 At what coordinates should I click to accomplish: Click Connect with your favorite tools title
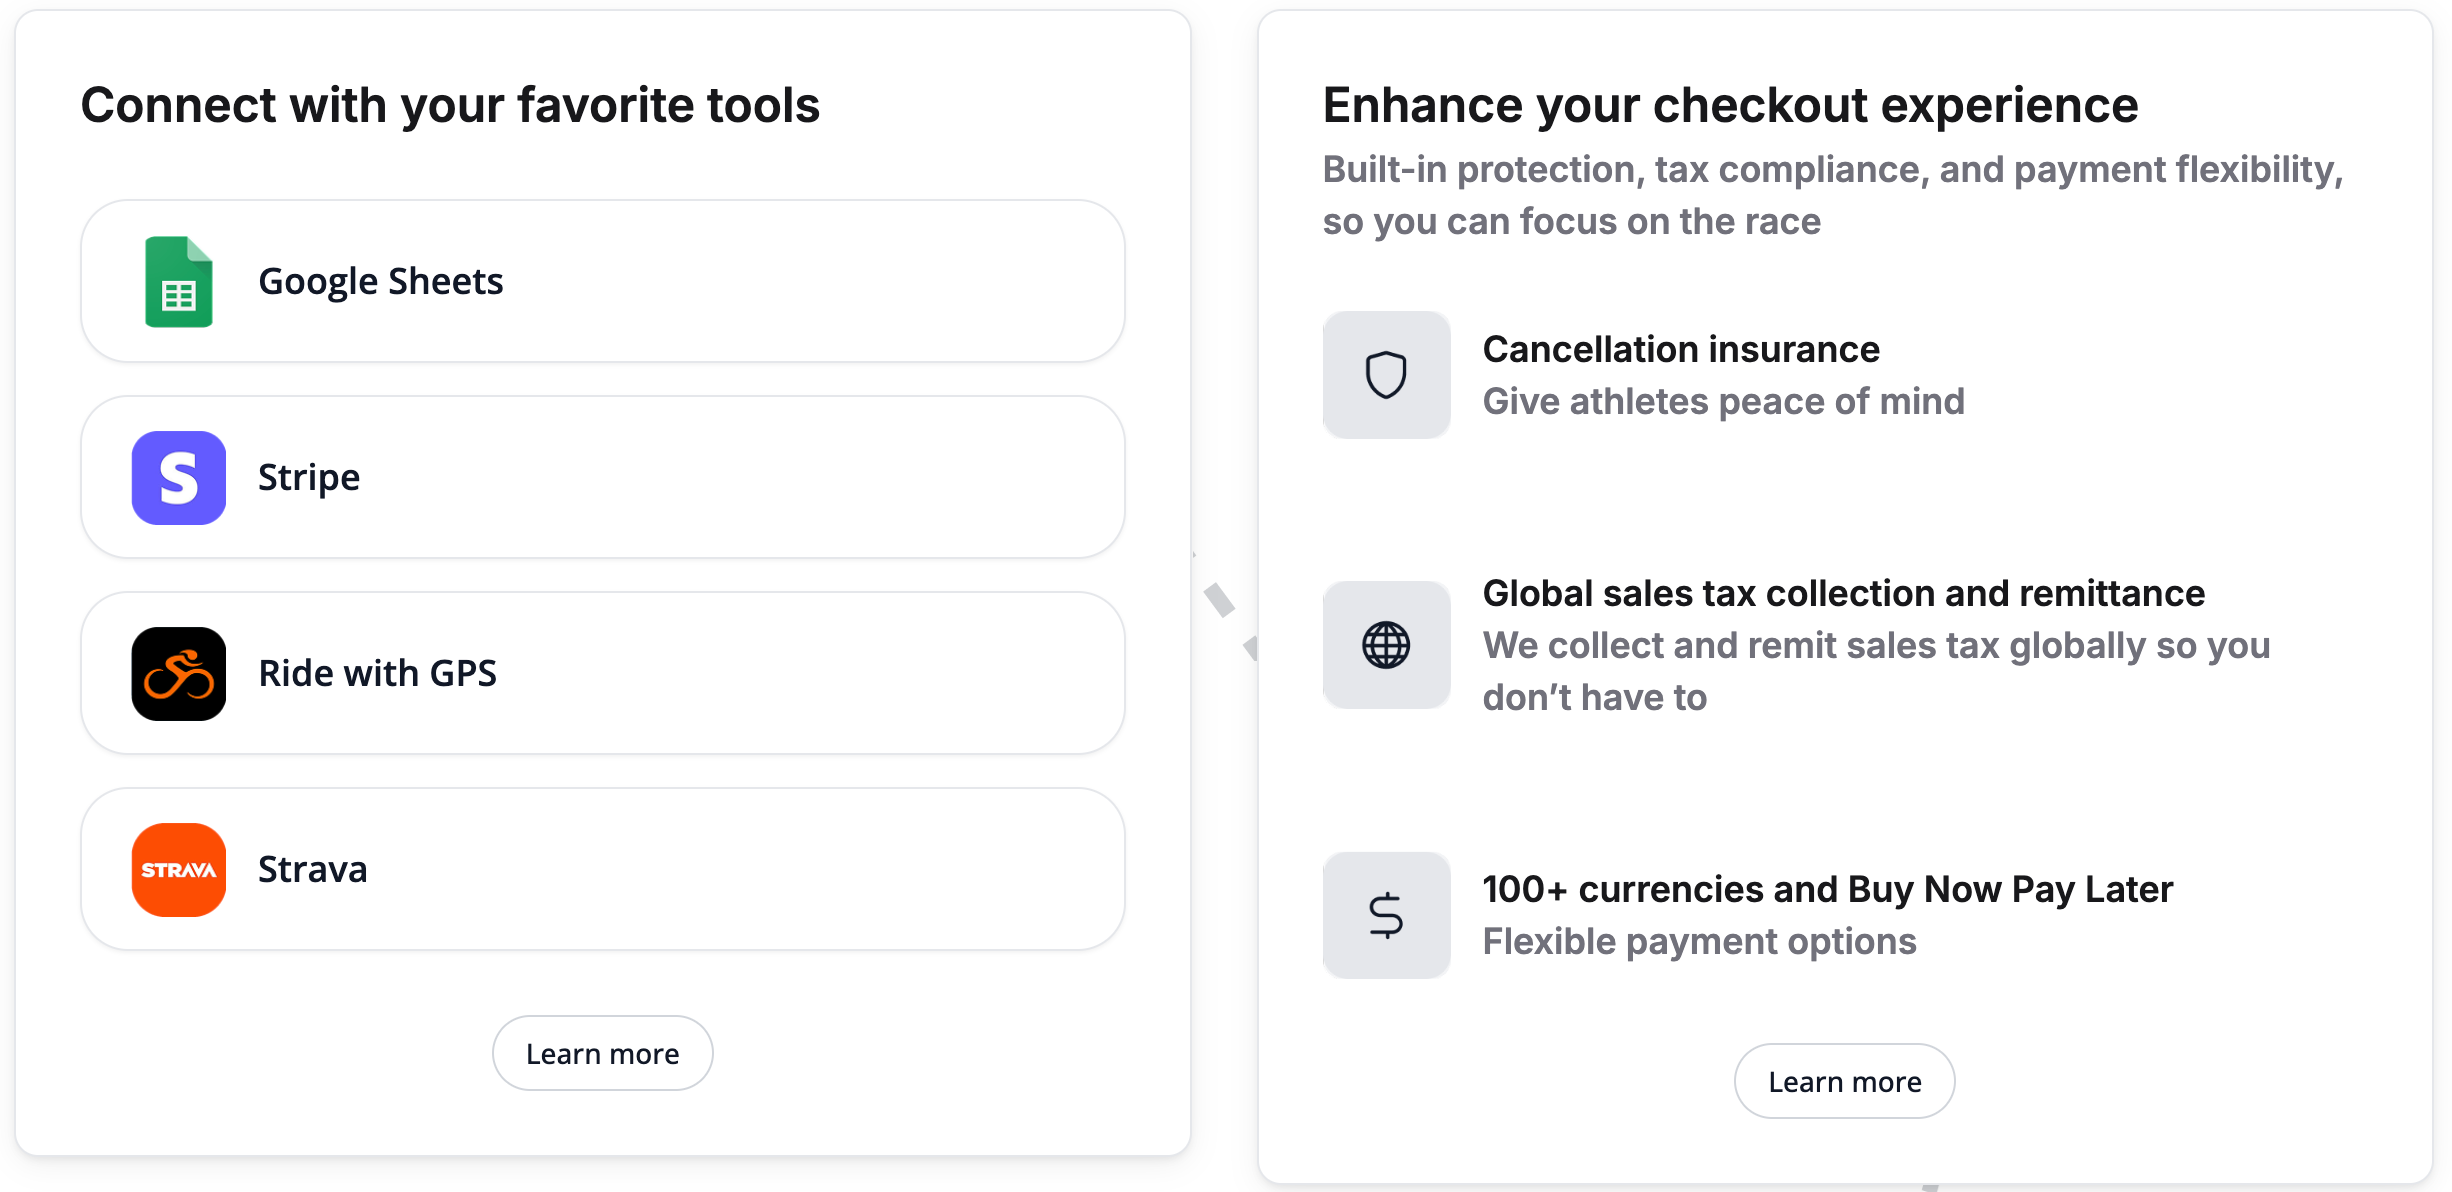click(450, 106)
